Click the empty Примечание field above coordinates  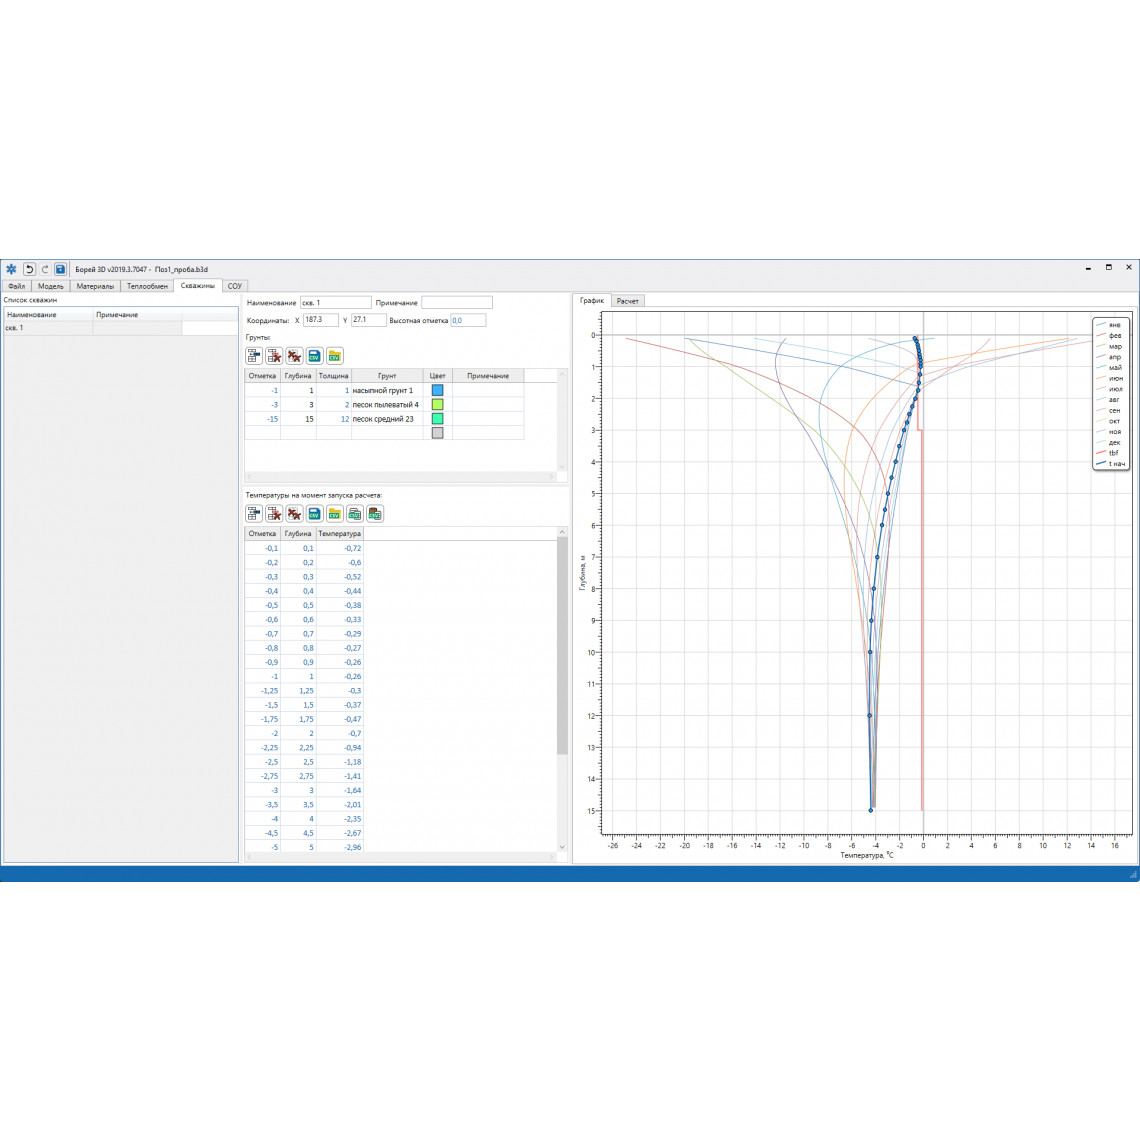(457, 302)
